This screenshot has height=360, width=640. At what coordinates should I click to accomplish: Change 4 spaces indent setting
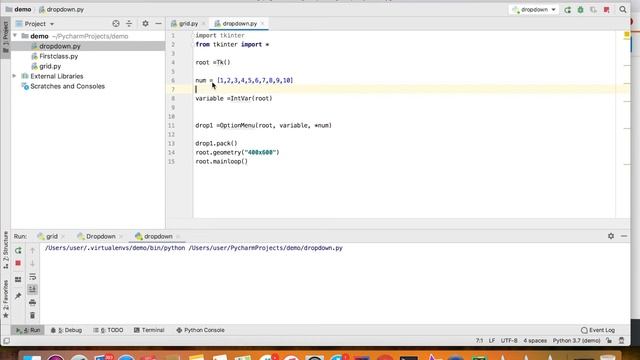pos(535,340)
